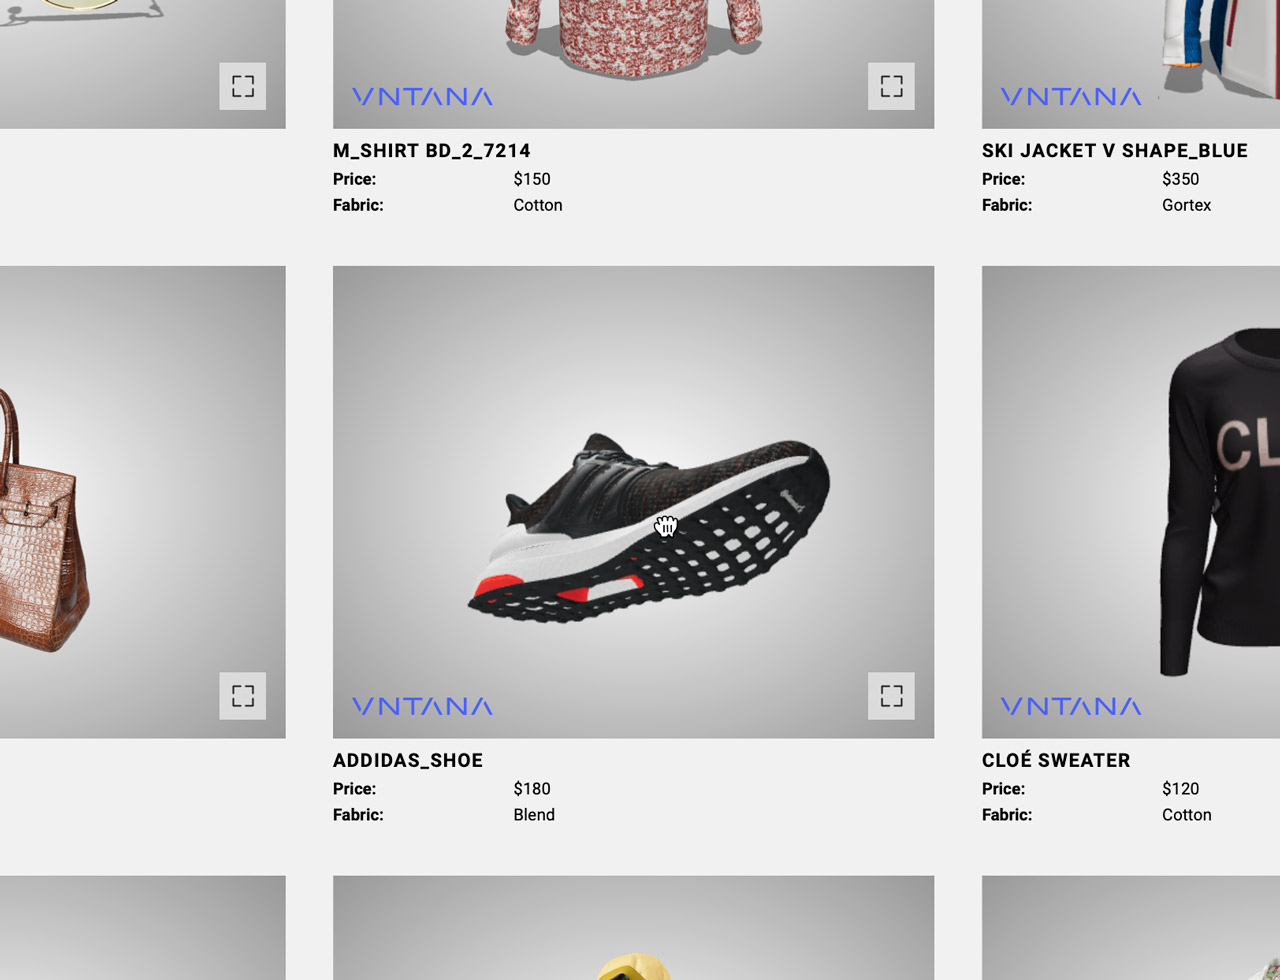Click VNTANA logo in shoe viewer
1280x980 pixels.
click(x=422, y=706)
